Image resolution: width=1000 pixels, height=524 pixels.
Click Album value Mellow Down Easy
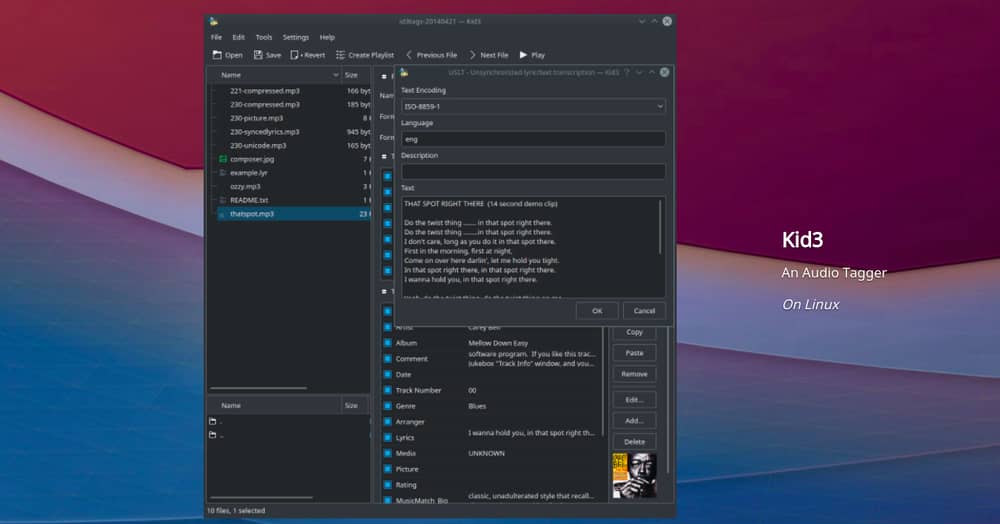(498, 343)
